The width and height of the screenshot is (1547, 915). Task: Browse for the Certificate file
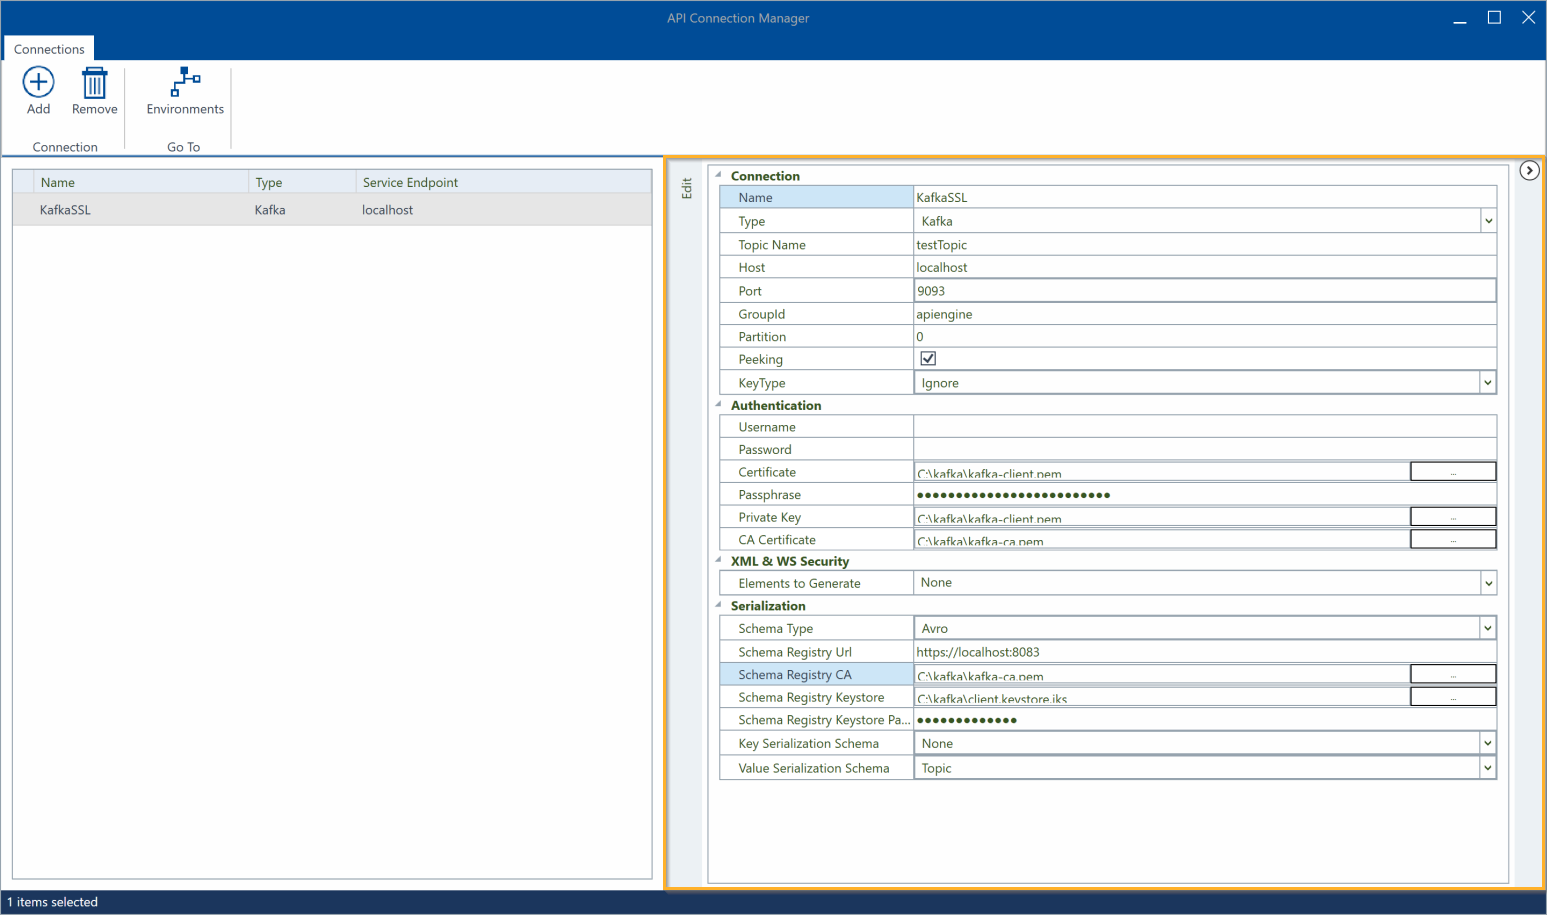(1452, 472)
